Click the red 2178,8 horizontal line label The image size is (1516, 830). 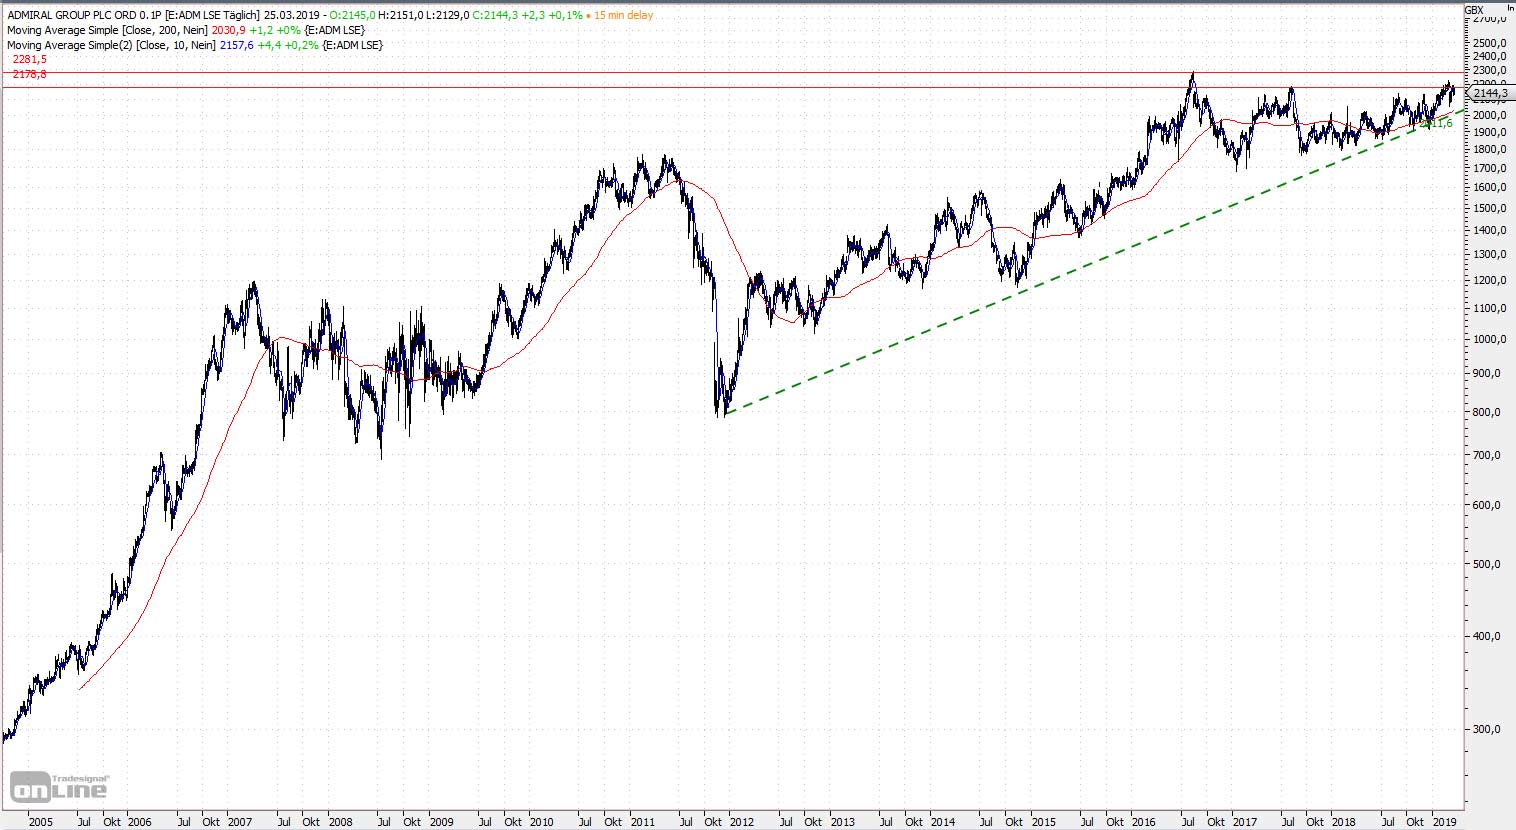pyautogui.click(x=29, y=75)
